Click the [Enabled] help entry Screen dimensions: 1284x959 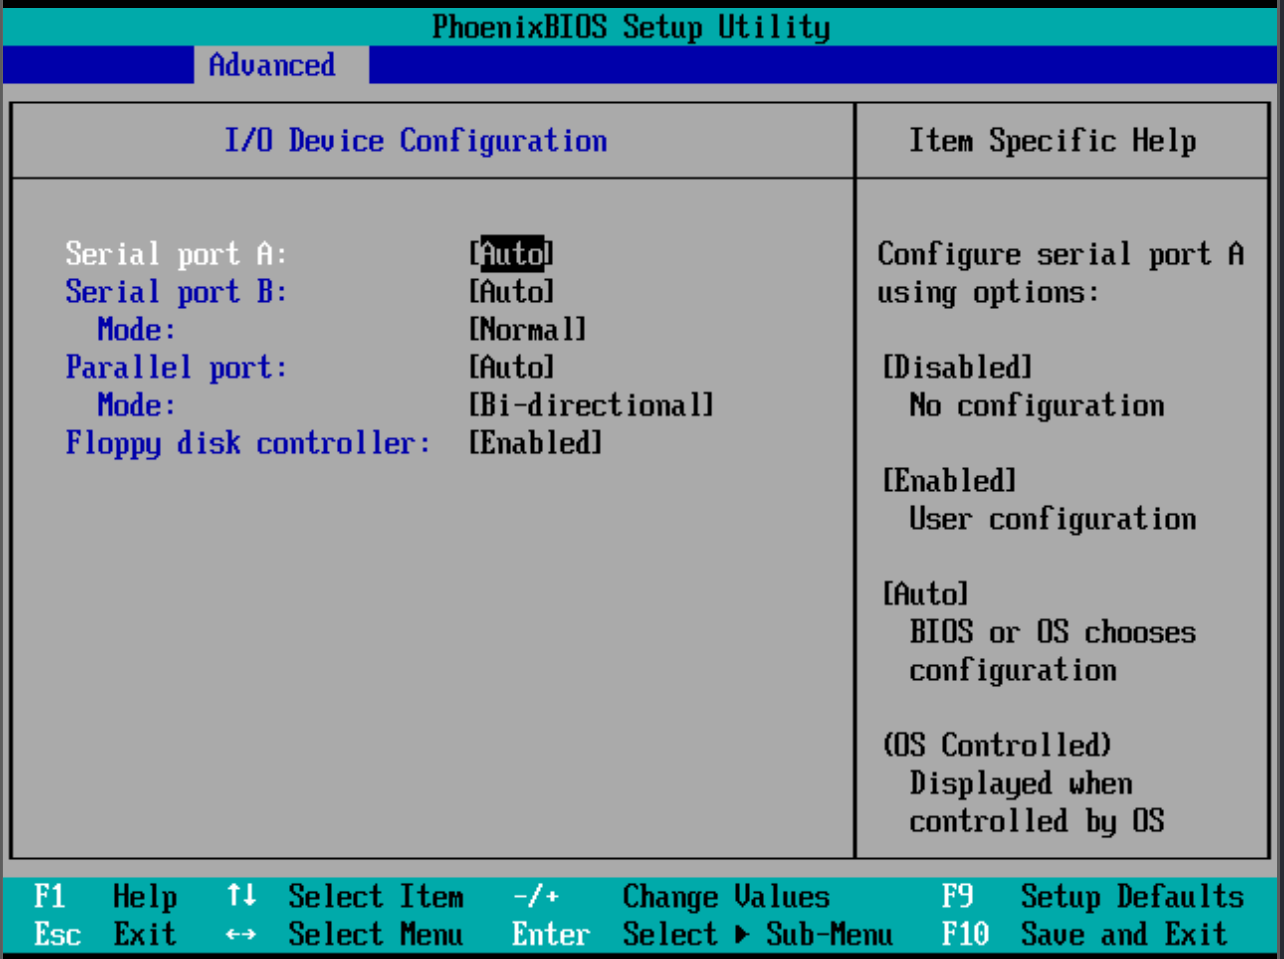click(948, 481)
